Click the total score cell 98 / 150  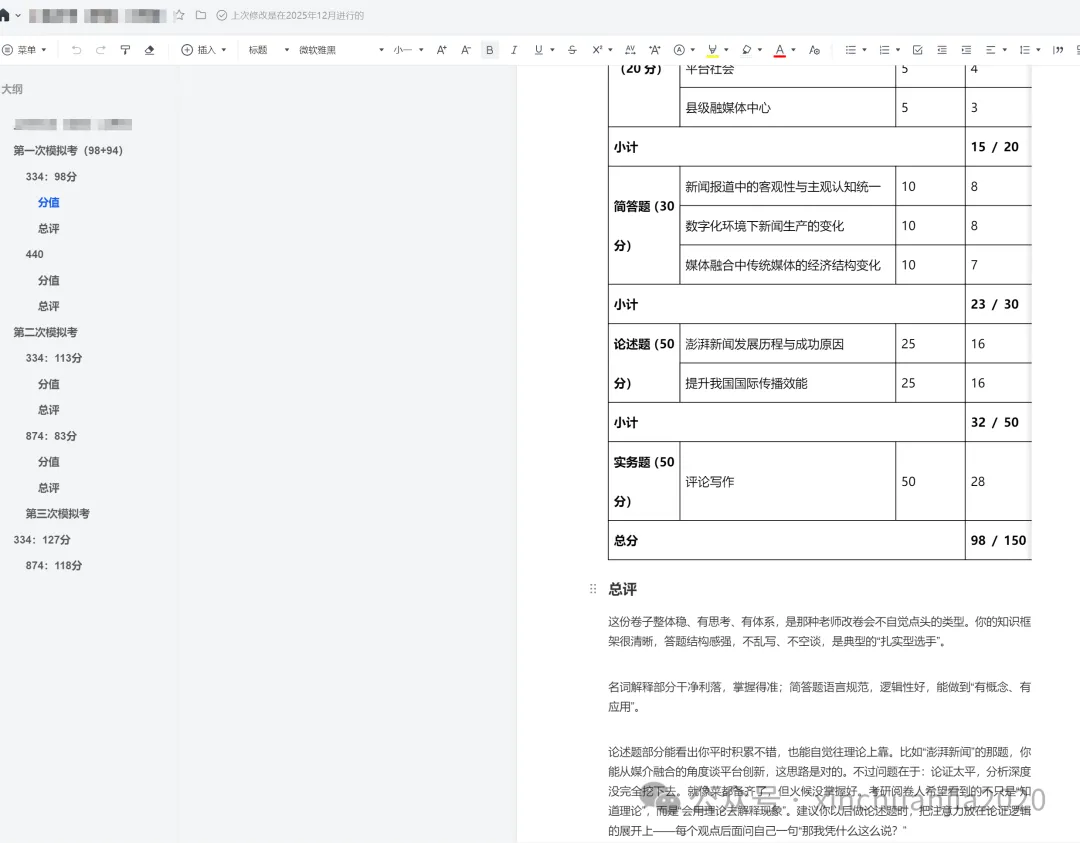tap(998, 540)
